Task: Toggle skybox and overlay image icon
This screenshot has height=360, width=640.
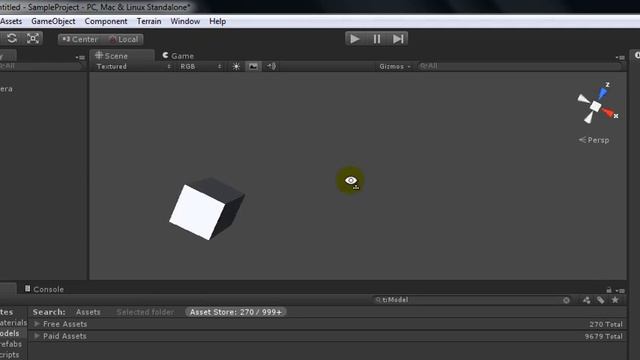Action: (253, 66)
